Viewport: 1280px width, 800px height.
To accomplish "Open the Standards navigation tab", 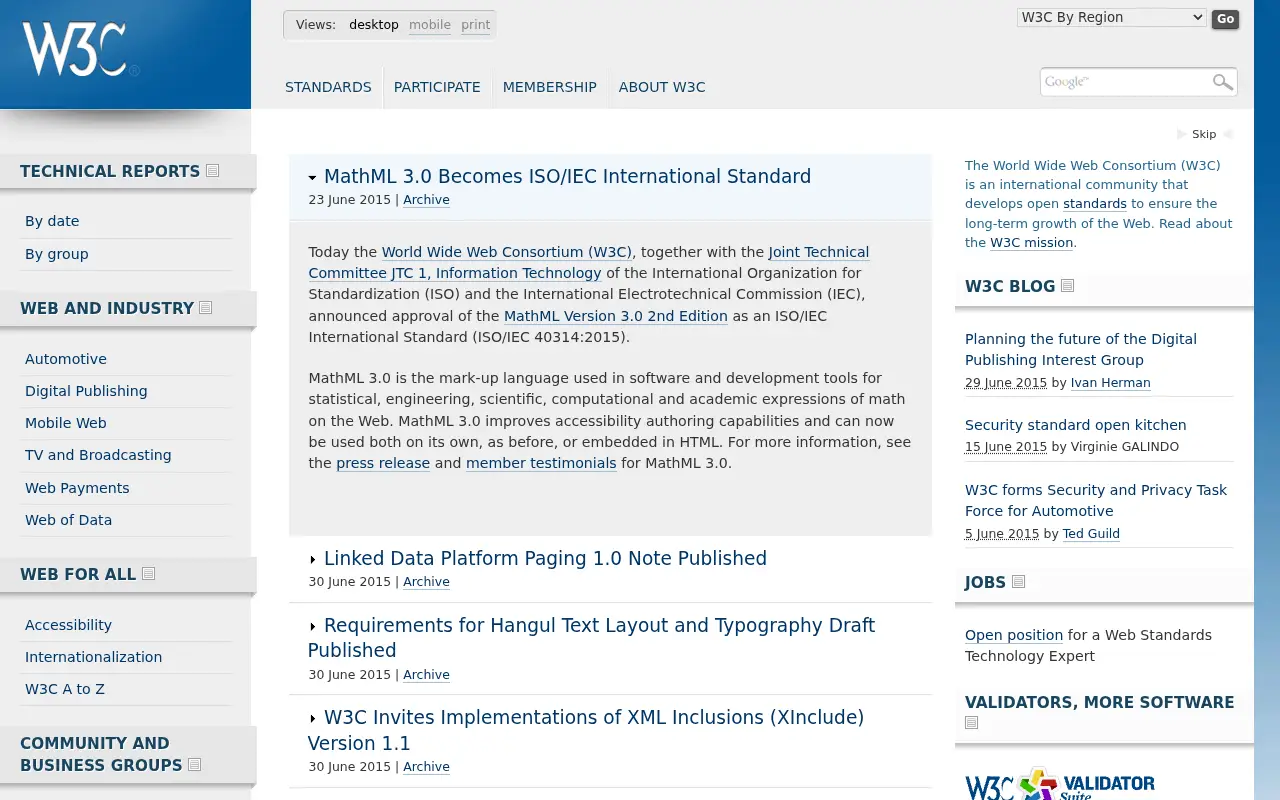I will [x=328, y=87].
